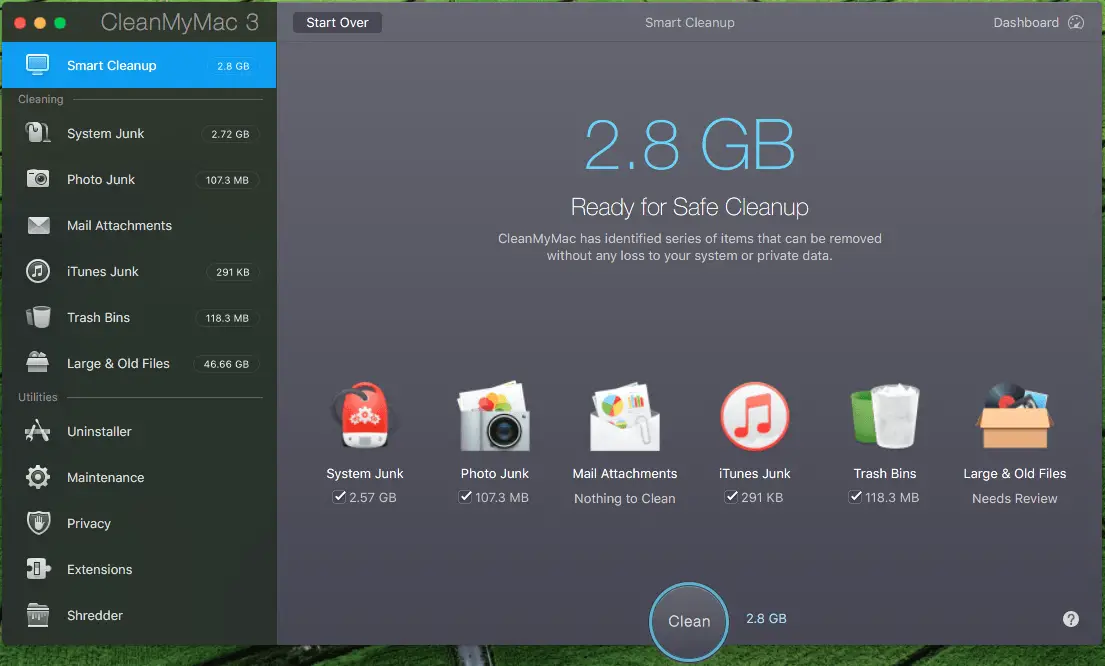Click the Start Over button
1105x666 pixels.
coord(337,23)
